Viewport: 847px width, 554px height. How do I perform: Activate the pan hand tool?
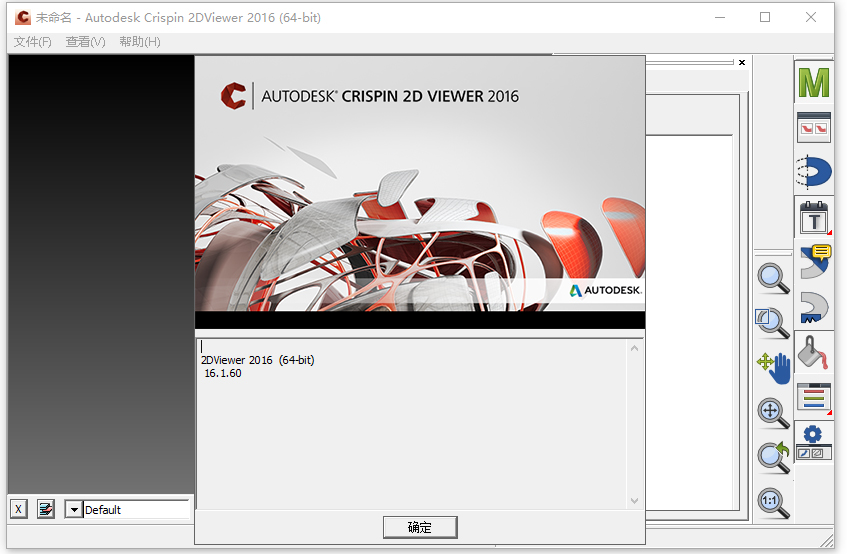click(774, 368)
